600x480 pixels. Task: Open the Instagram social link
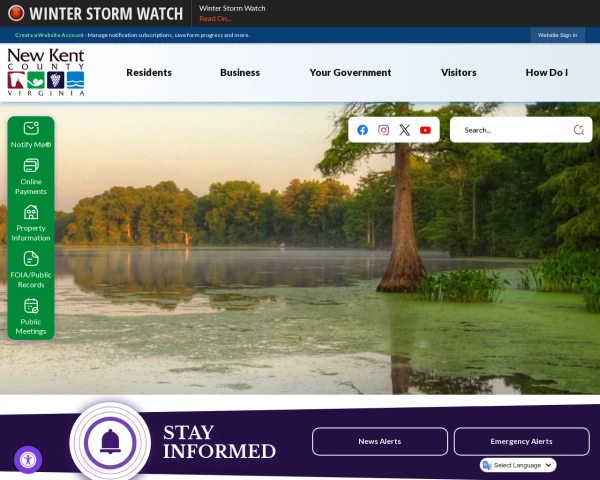[x=383, y=130]
